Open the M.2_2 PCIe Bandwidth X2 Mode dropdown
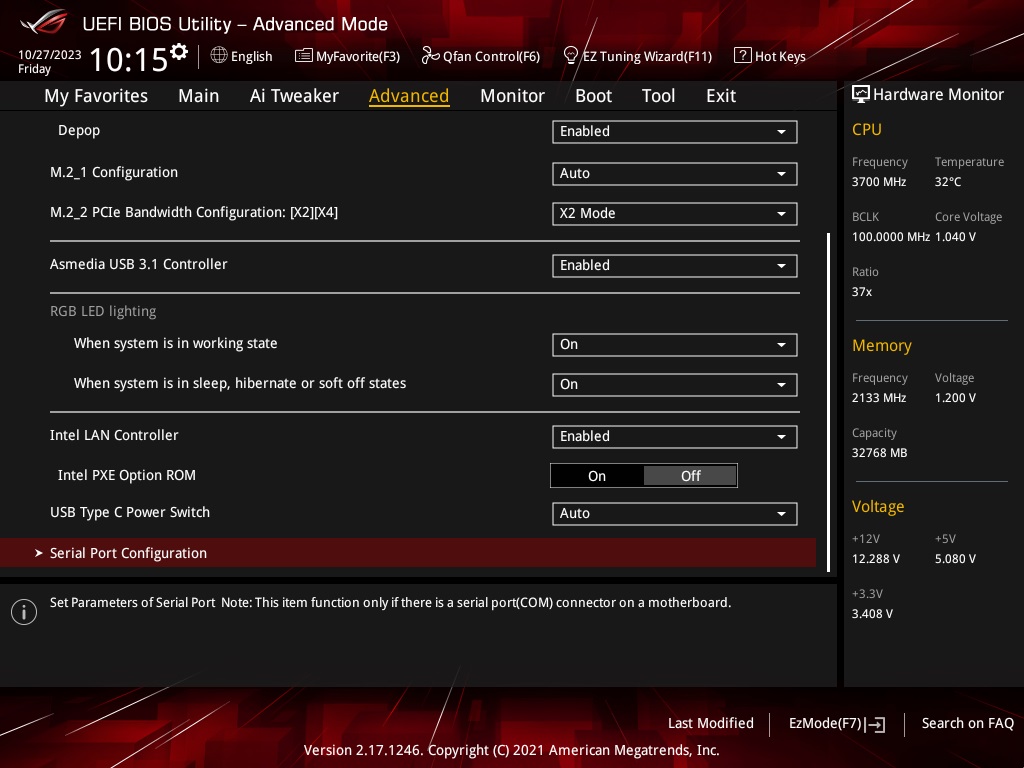The image size is (1024, 768). point(675,214)
